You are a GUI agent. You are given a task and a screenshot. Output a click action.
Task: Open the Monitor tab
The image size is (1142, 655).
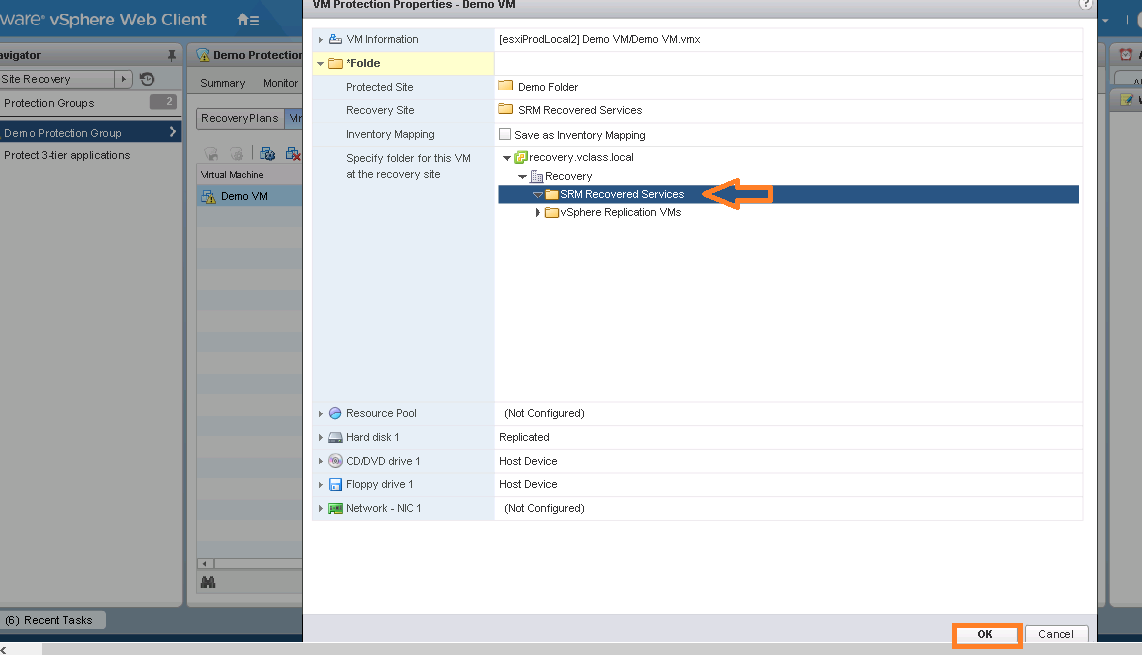(280, 83)
